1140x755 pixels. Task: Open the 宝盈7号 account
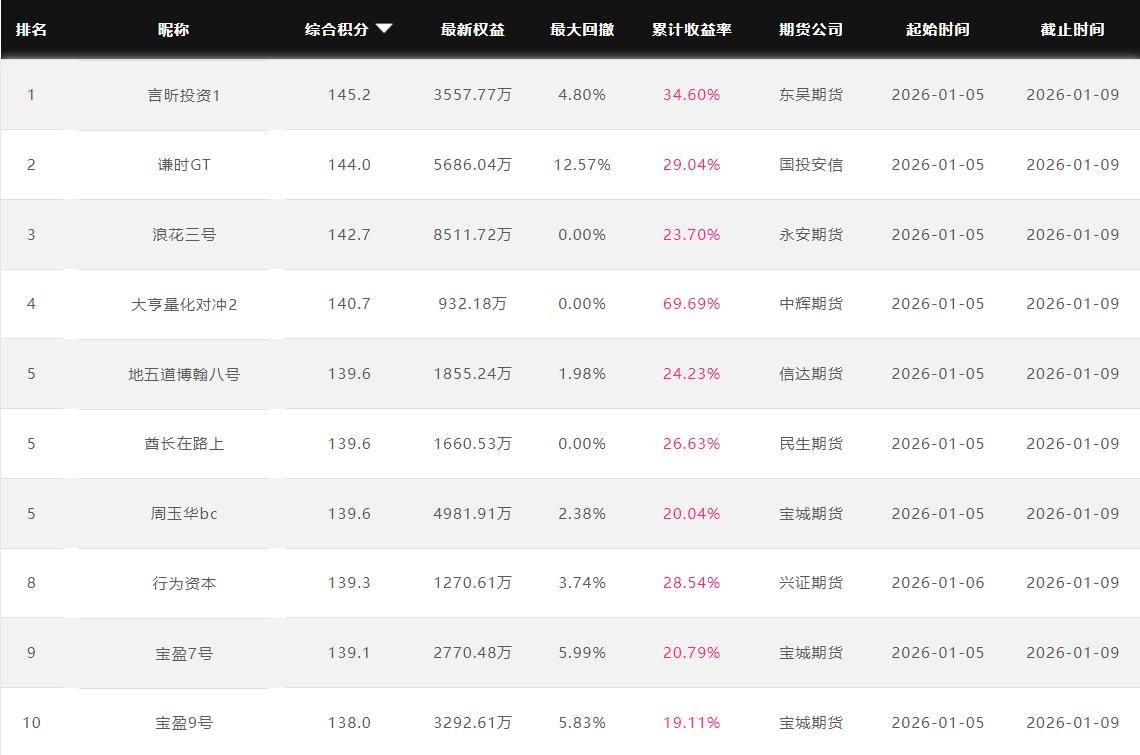pyautogui.click(x=183, y=653)
